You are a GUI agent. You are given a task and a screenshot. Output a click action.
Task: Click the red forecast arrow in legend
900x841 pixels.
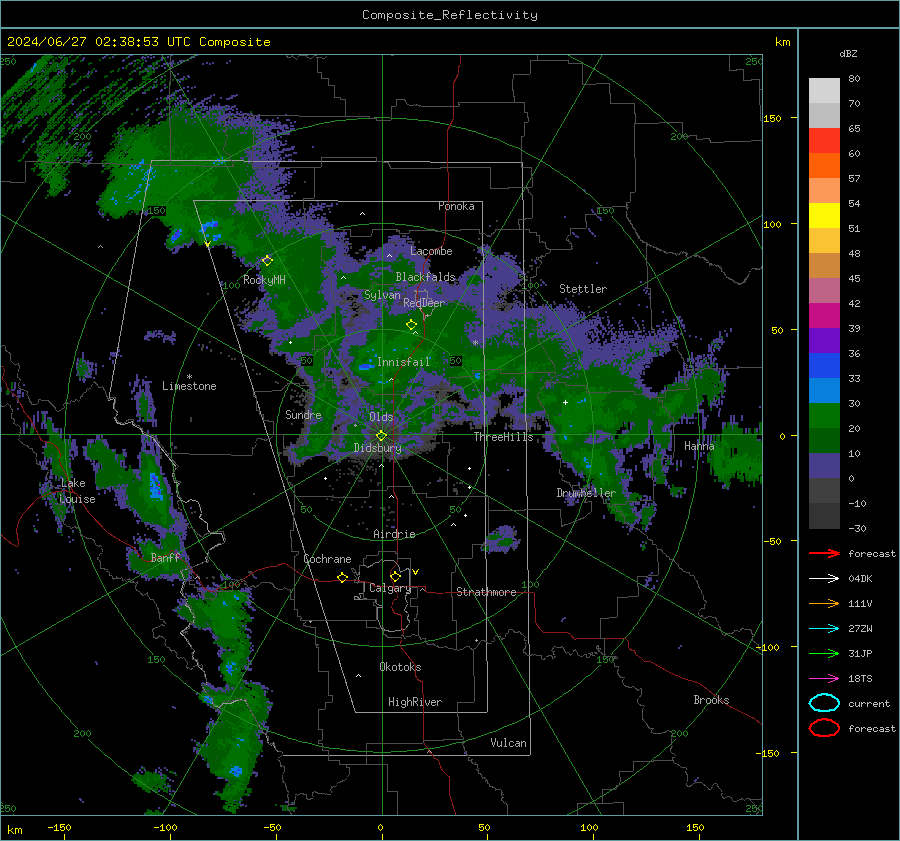(x=824, y=553)
